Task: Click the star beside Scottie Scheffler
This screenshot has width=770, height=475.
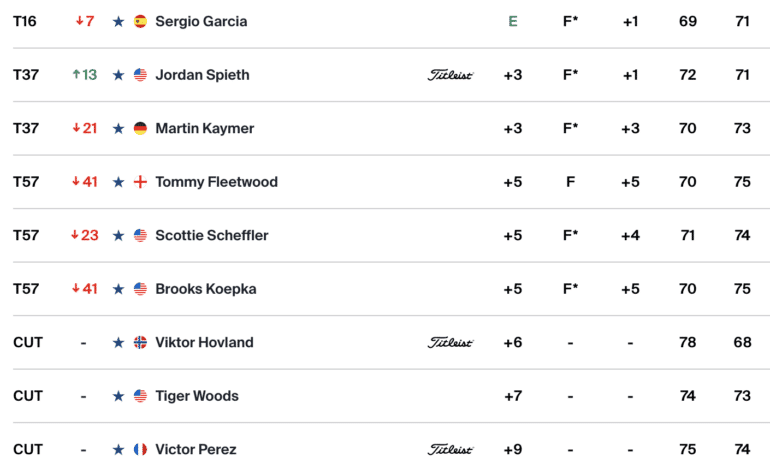Action: click(x=118, y=235)
